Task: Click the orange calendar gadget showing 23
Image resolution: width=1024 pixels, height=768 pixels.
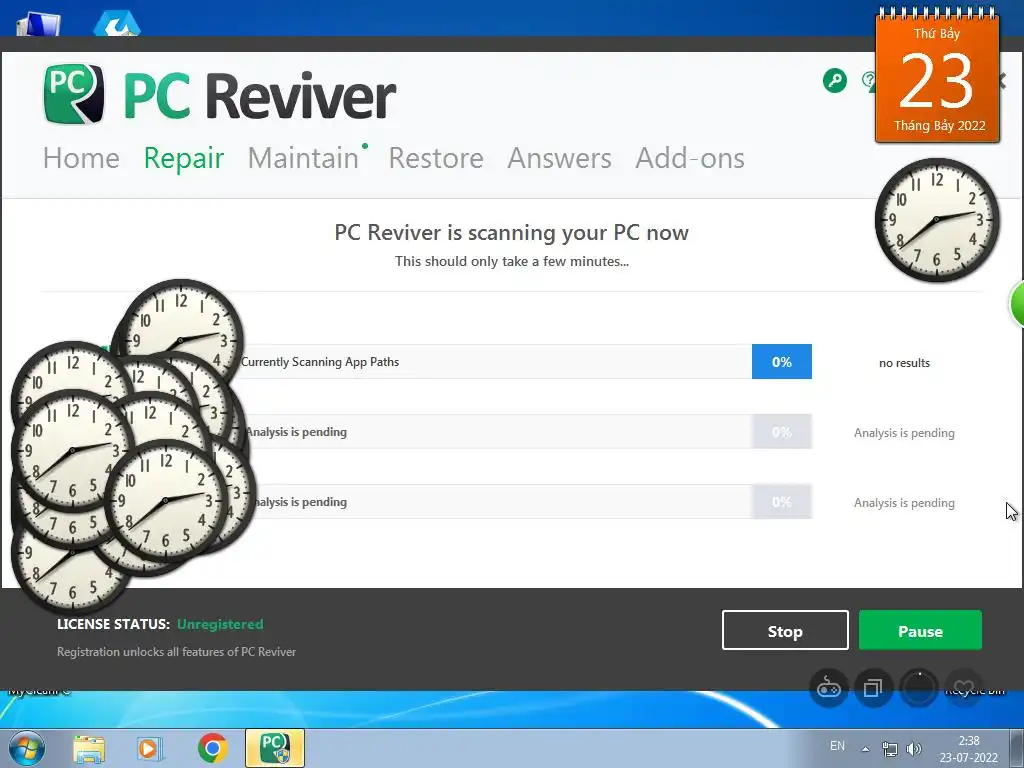Action: [x=937, y=77]
